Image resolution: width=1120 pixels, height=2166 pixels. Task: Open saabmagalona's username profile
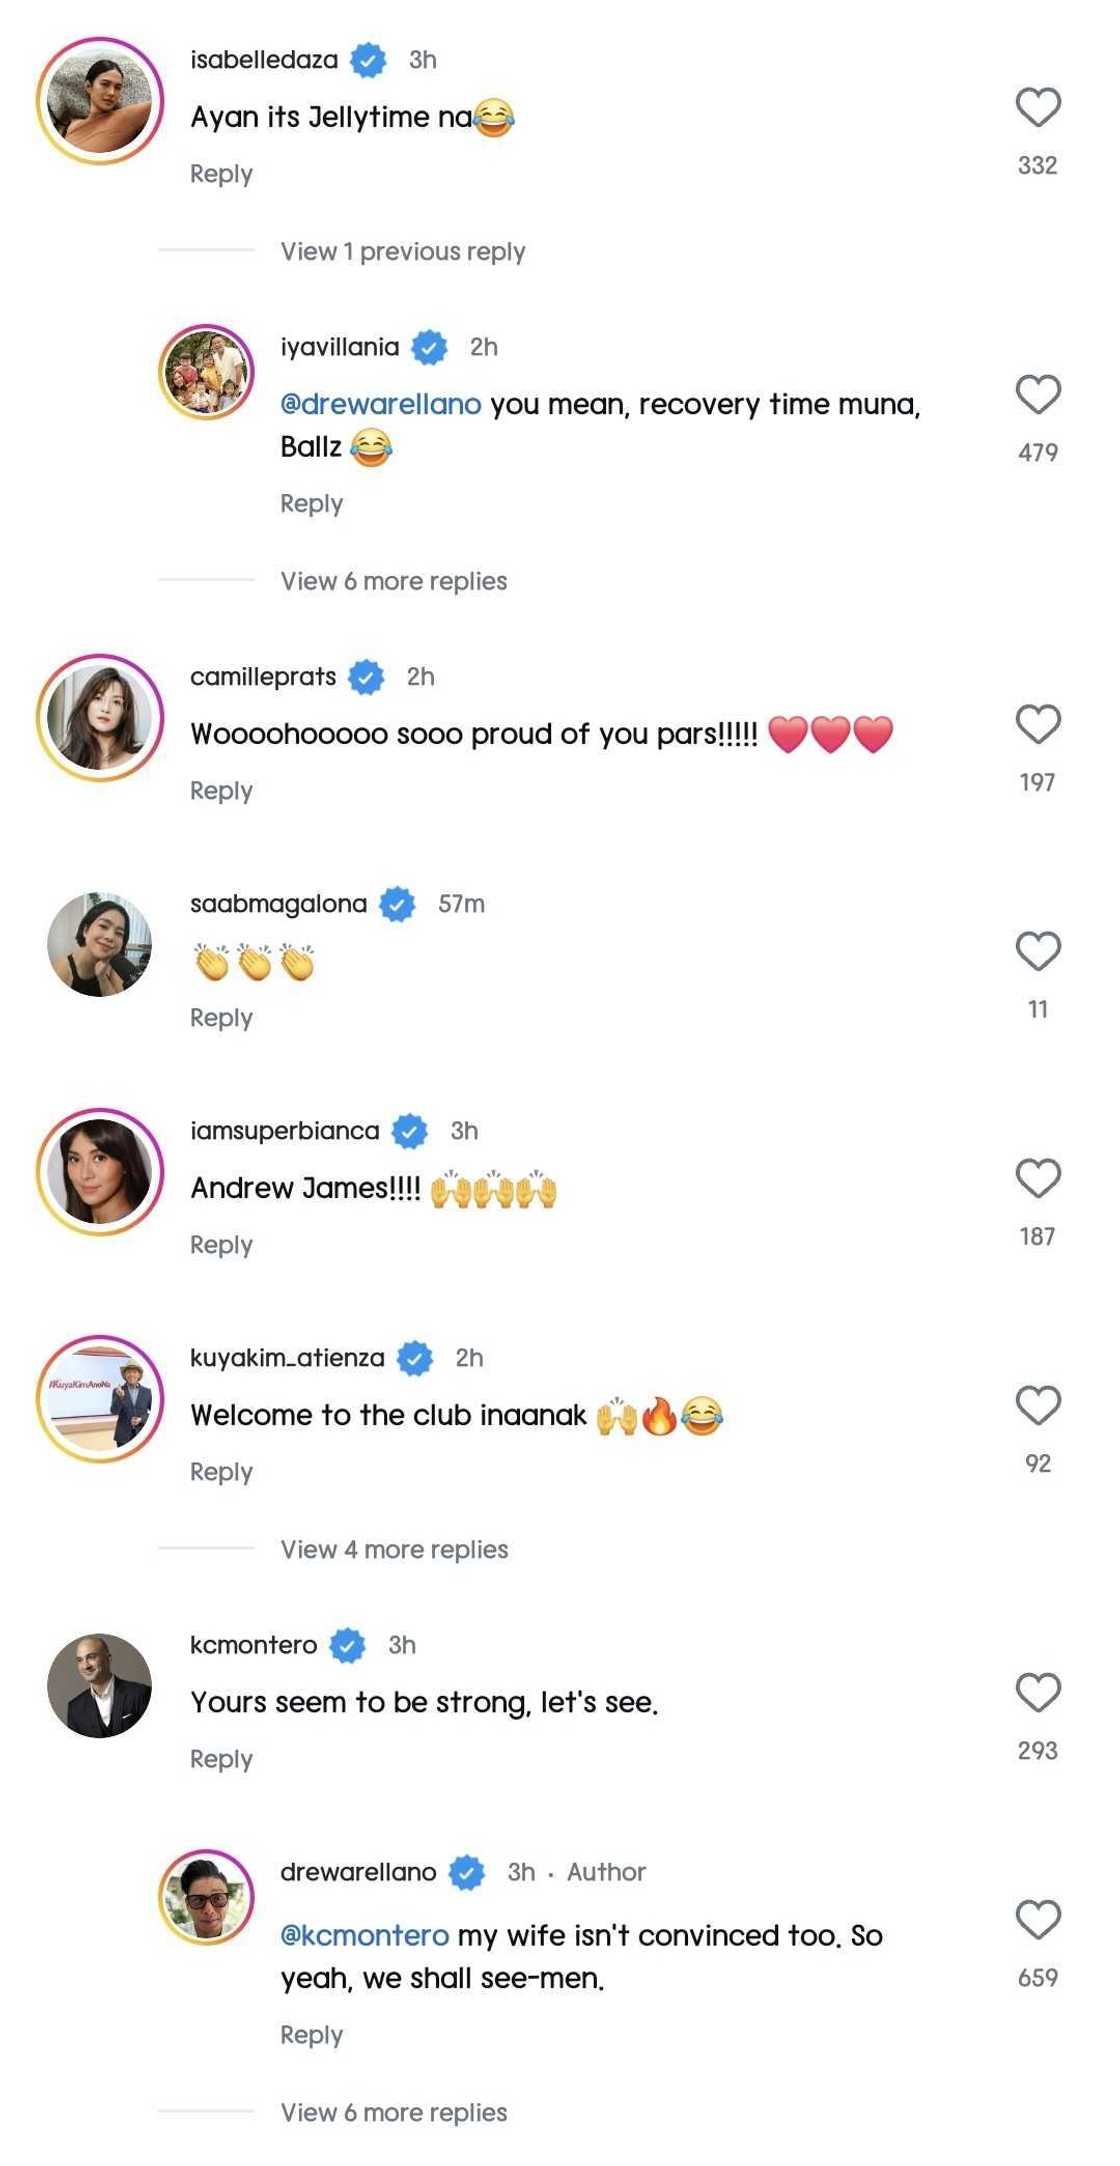278,904
